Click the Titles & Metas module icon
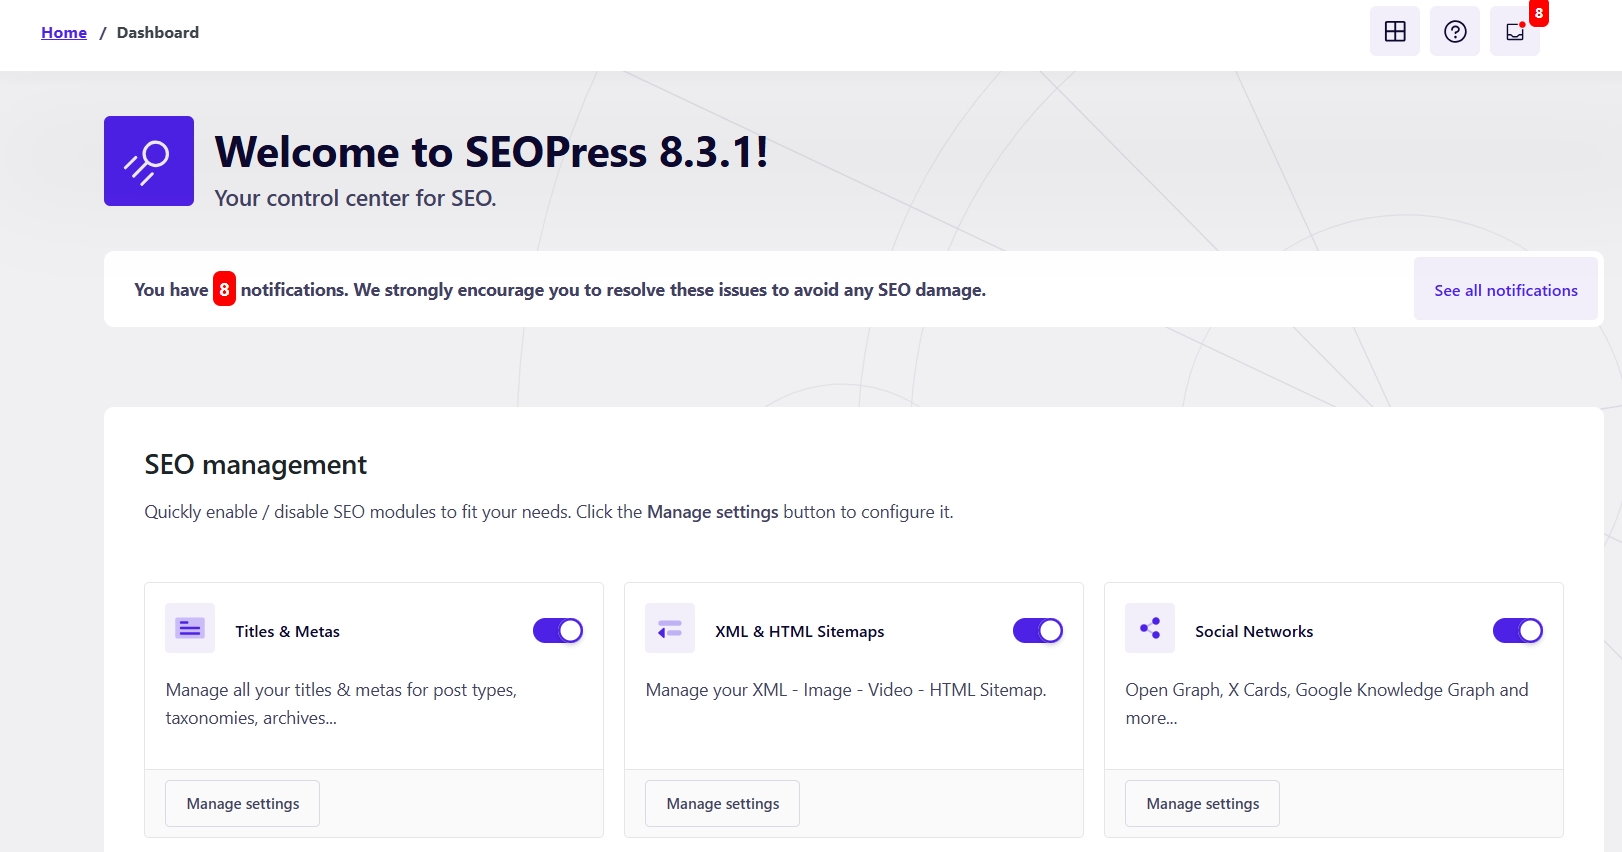Viewport: 1622px width, 852px height. pos(190,628)
